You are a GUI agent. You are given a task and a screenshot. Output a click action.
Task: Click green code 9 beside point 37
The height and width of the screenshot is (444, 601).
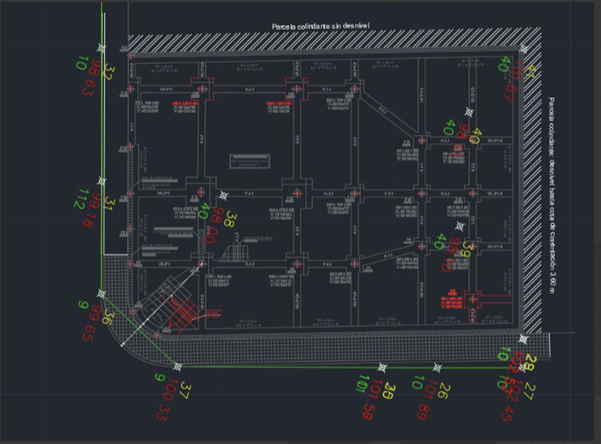[160, 378]
